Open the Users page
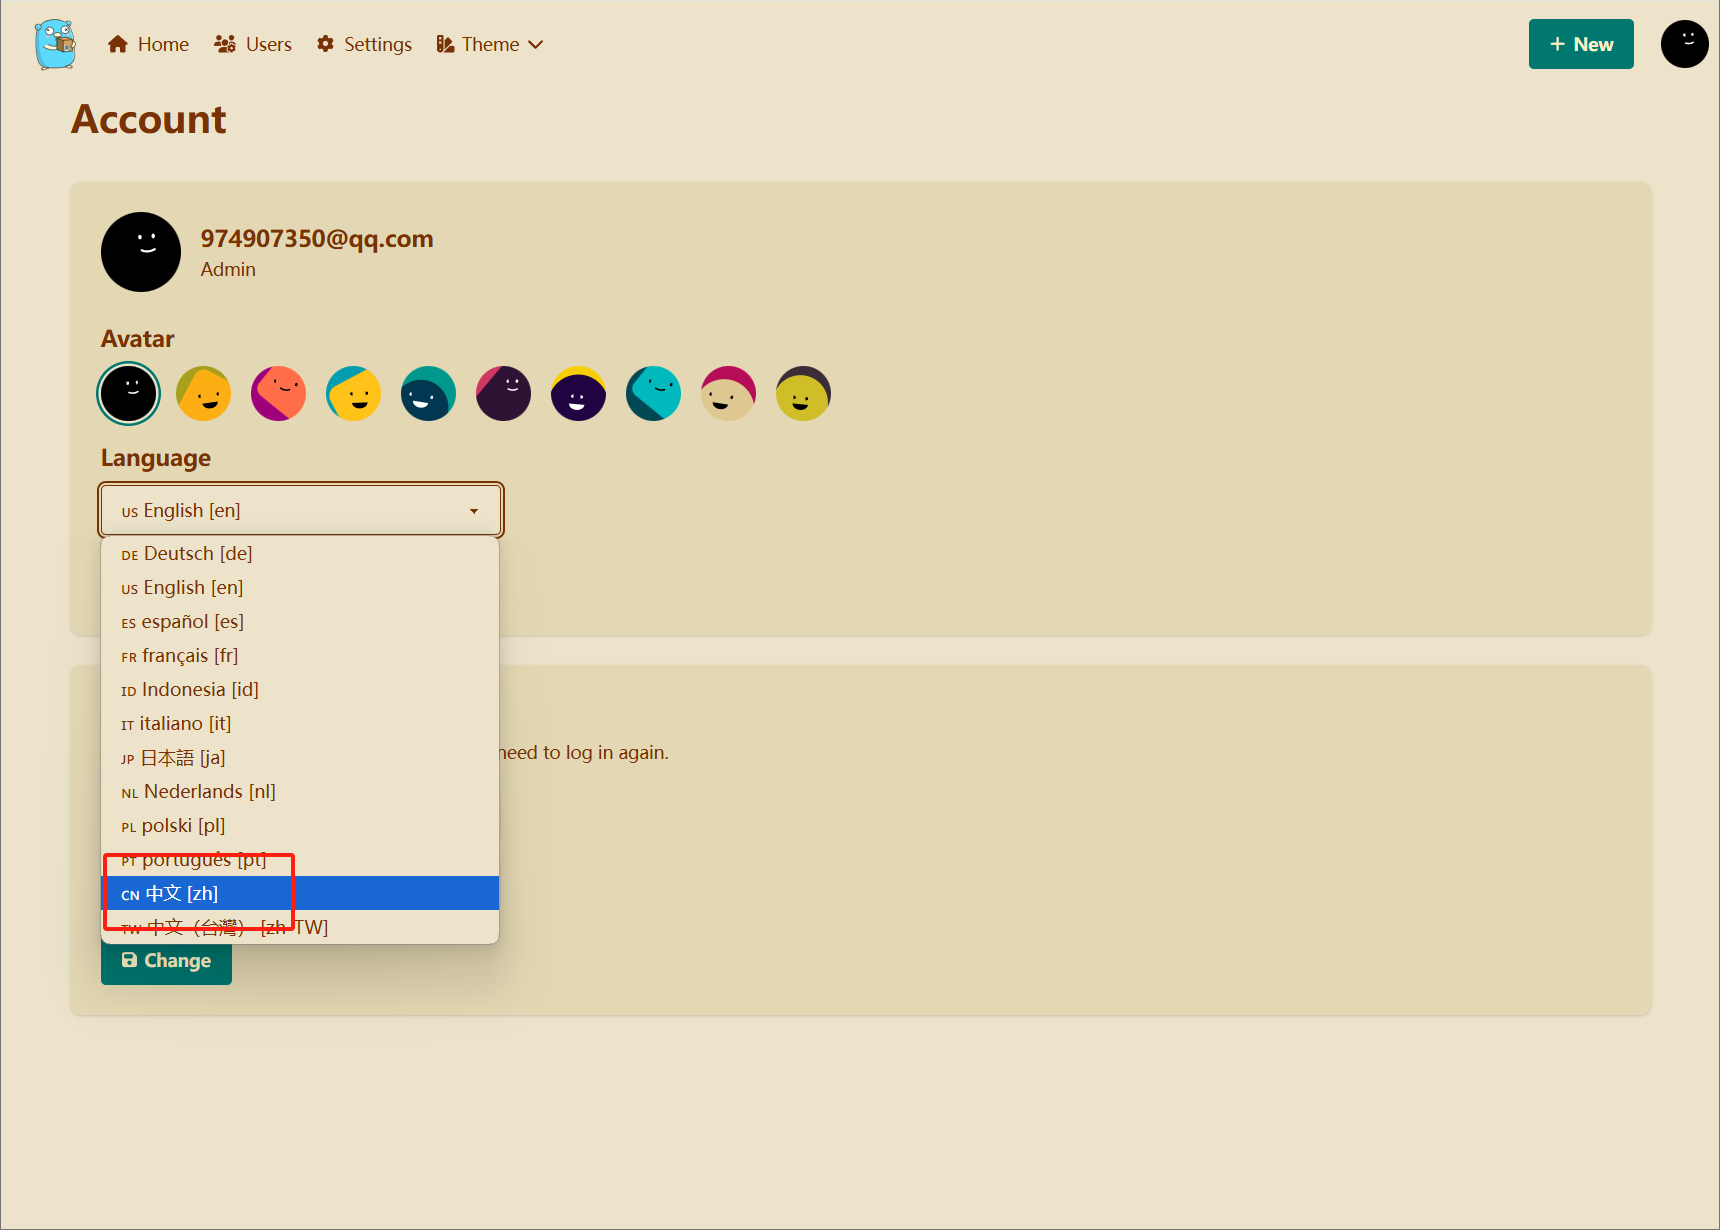 [x=253, y=44]
